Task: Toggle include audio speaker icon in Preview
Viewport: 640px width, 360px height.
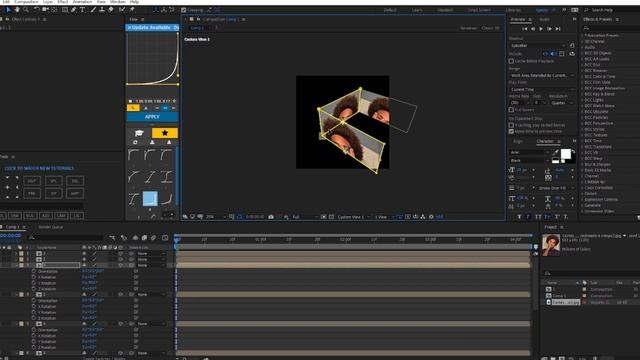Action: tap(553, 54)
